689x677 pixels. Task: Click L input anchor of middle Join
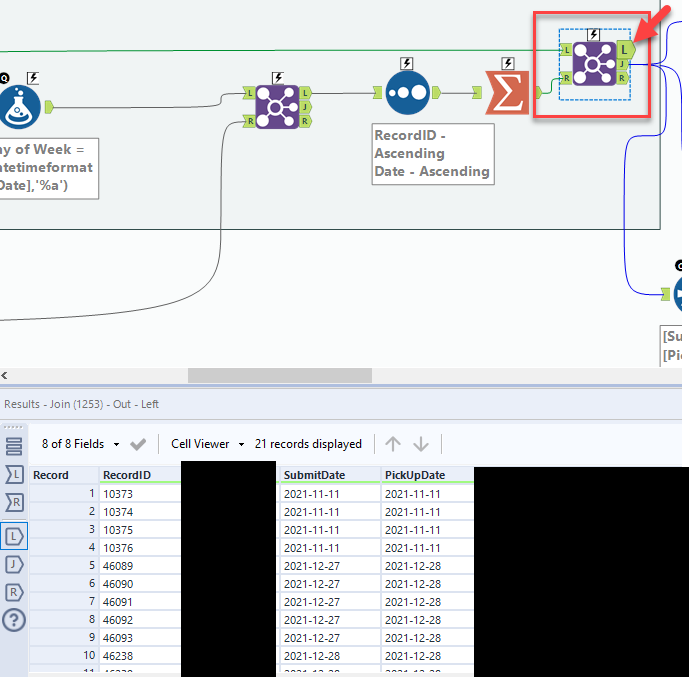pos(249,93)
